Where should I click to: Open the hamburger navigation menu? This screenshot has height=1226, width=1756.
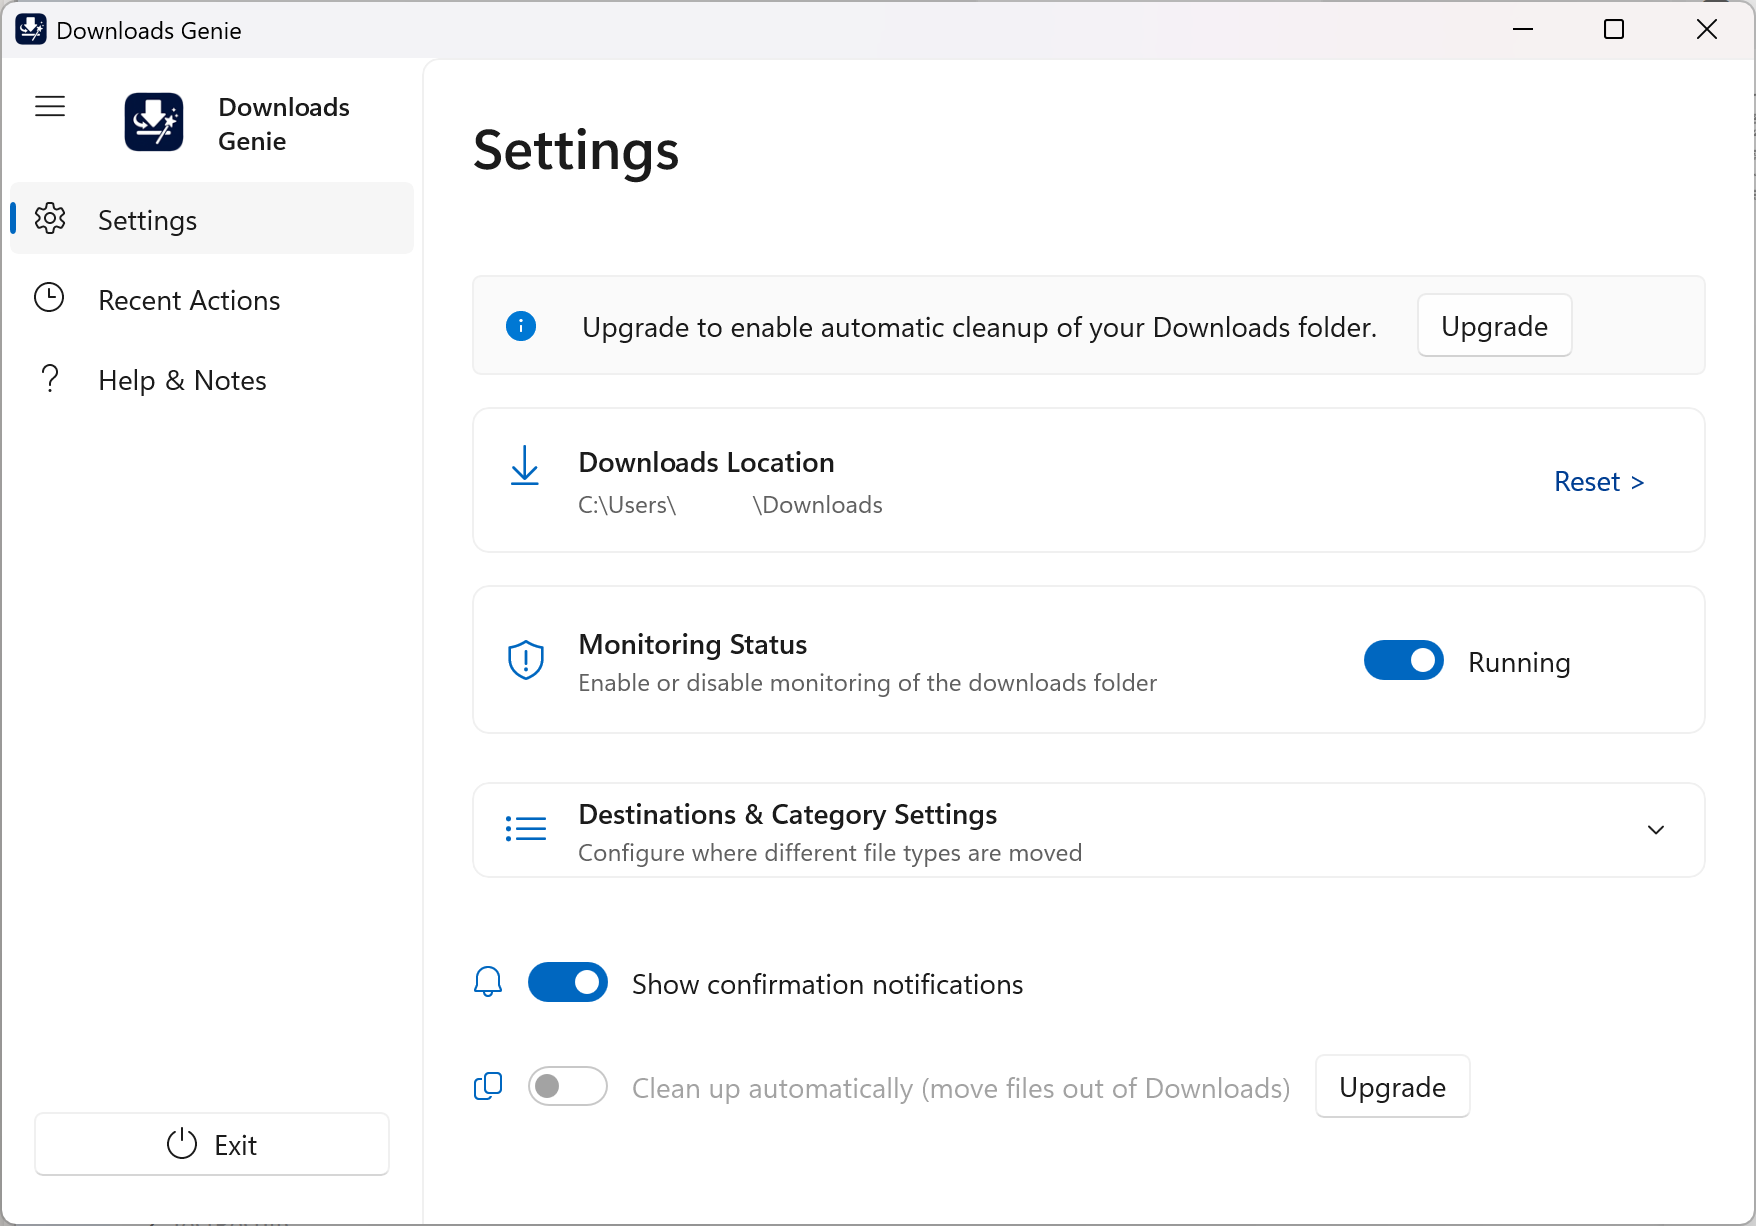point(50,106)
